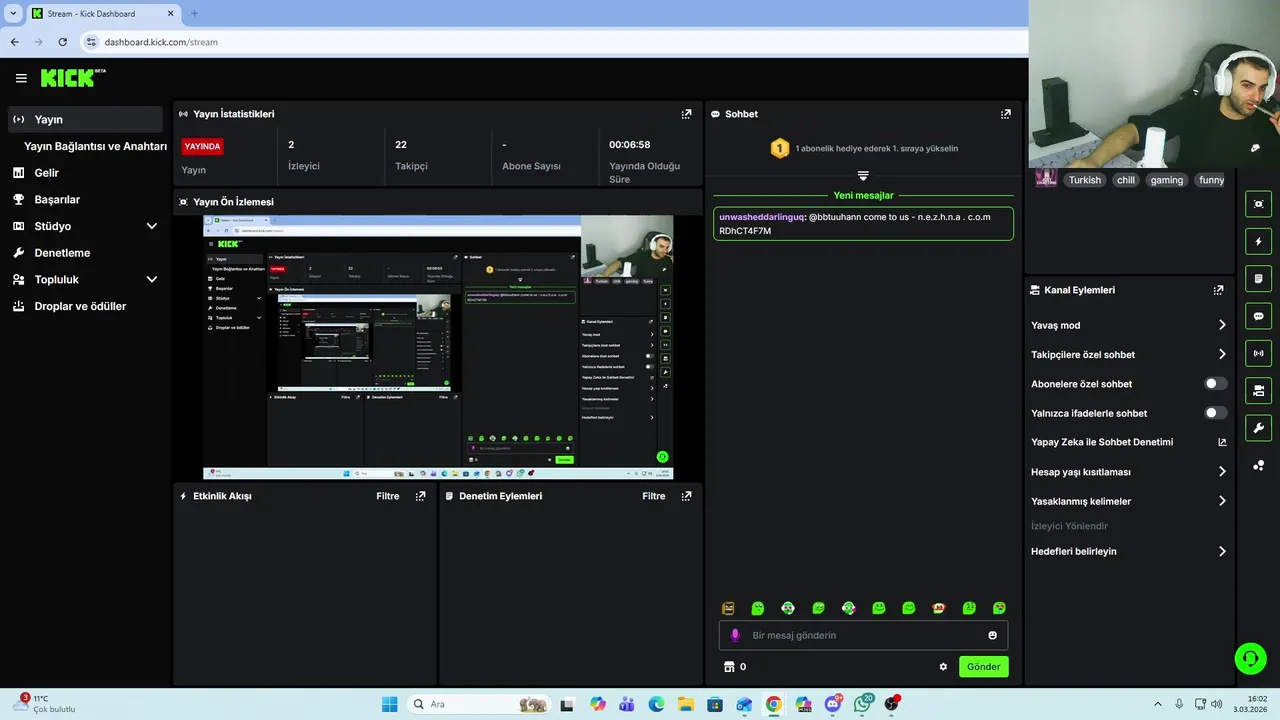
Task: Pop out the Etkinlik Akışı panel
Action: [420, 496]
